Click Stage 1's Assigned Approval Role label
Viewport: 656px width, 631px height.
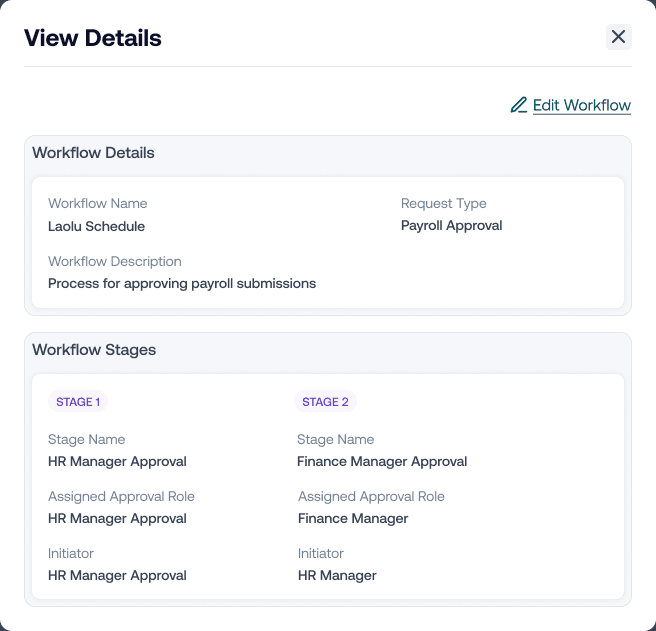click(121, 496)
